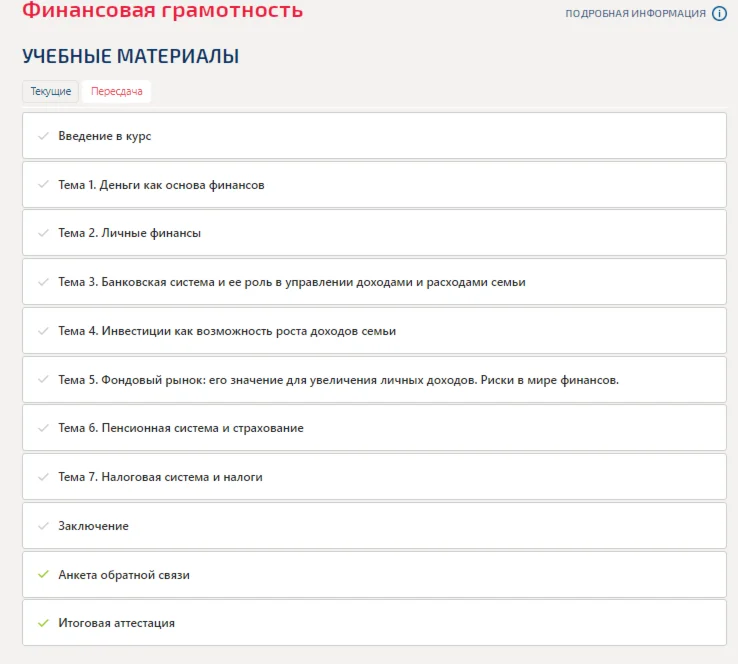Open the Введение в курс section

[374, 136]
